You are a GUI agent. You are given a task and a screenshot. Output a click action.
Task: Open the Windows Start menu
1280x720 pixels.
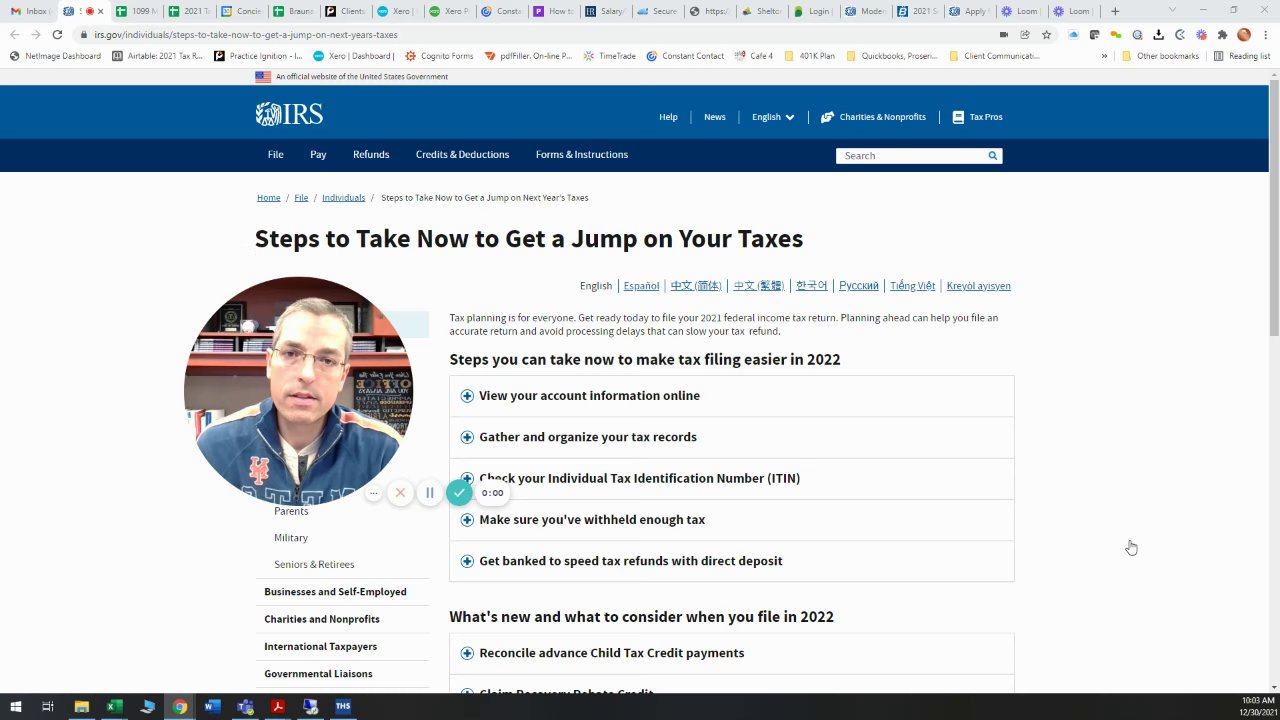pos(16,707)
